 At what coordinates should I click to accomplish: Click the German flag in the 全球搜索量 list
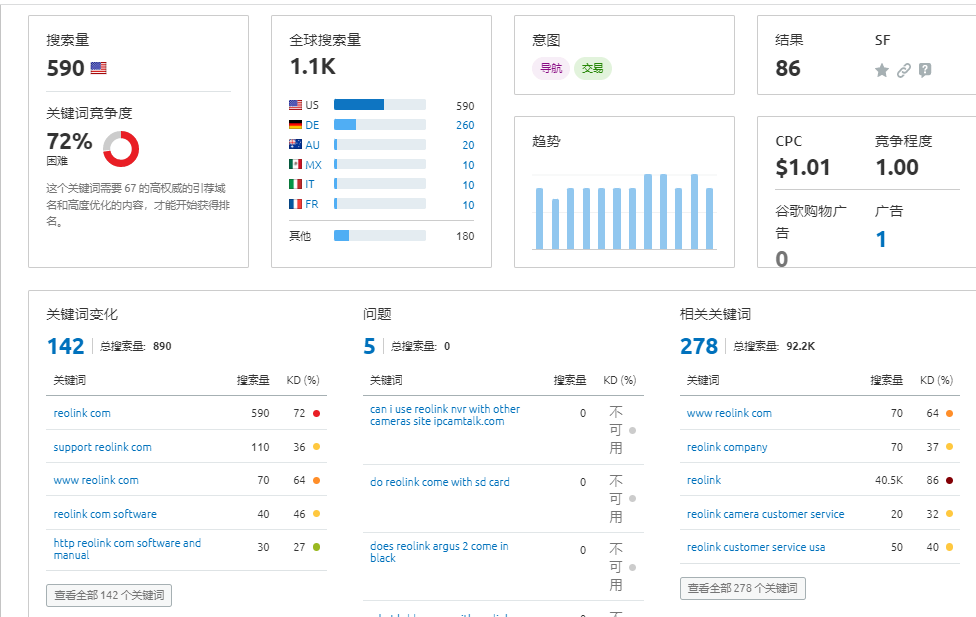click(296, 125)
